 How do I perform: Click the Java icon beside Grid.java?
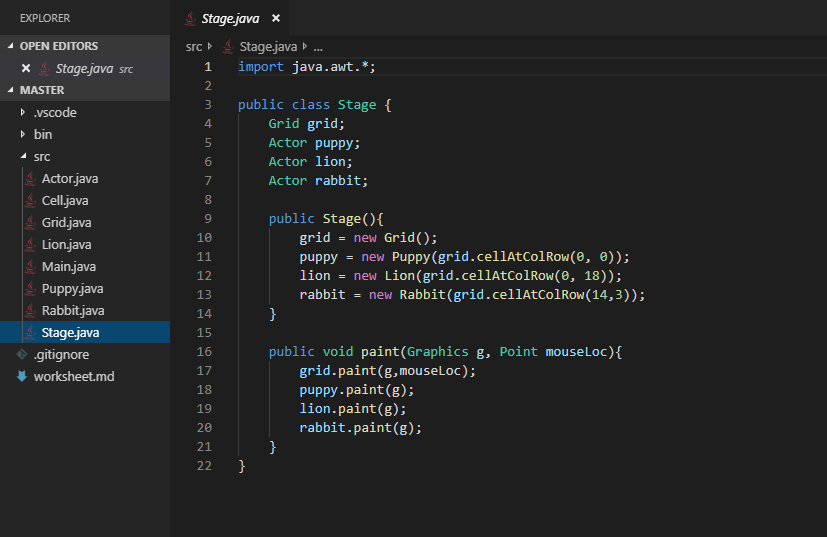31,223
